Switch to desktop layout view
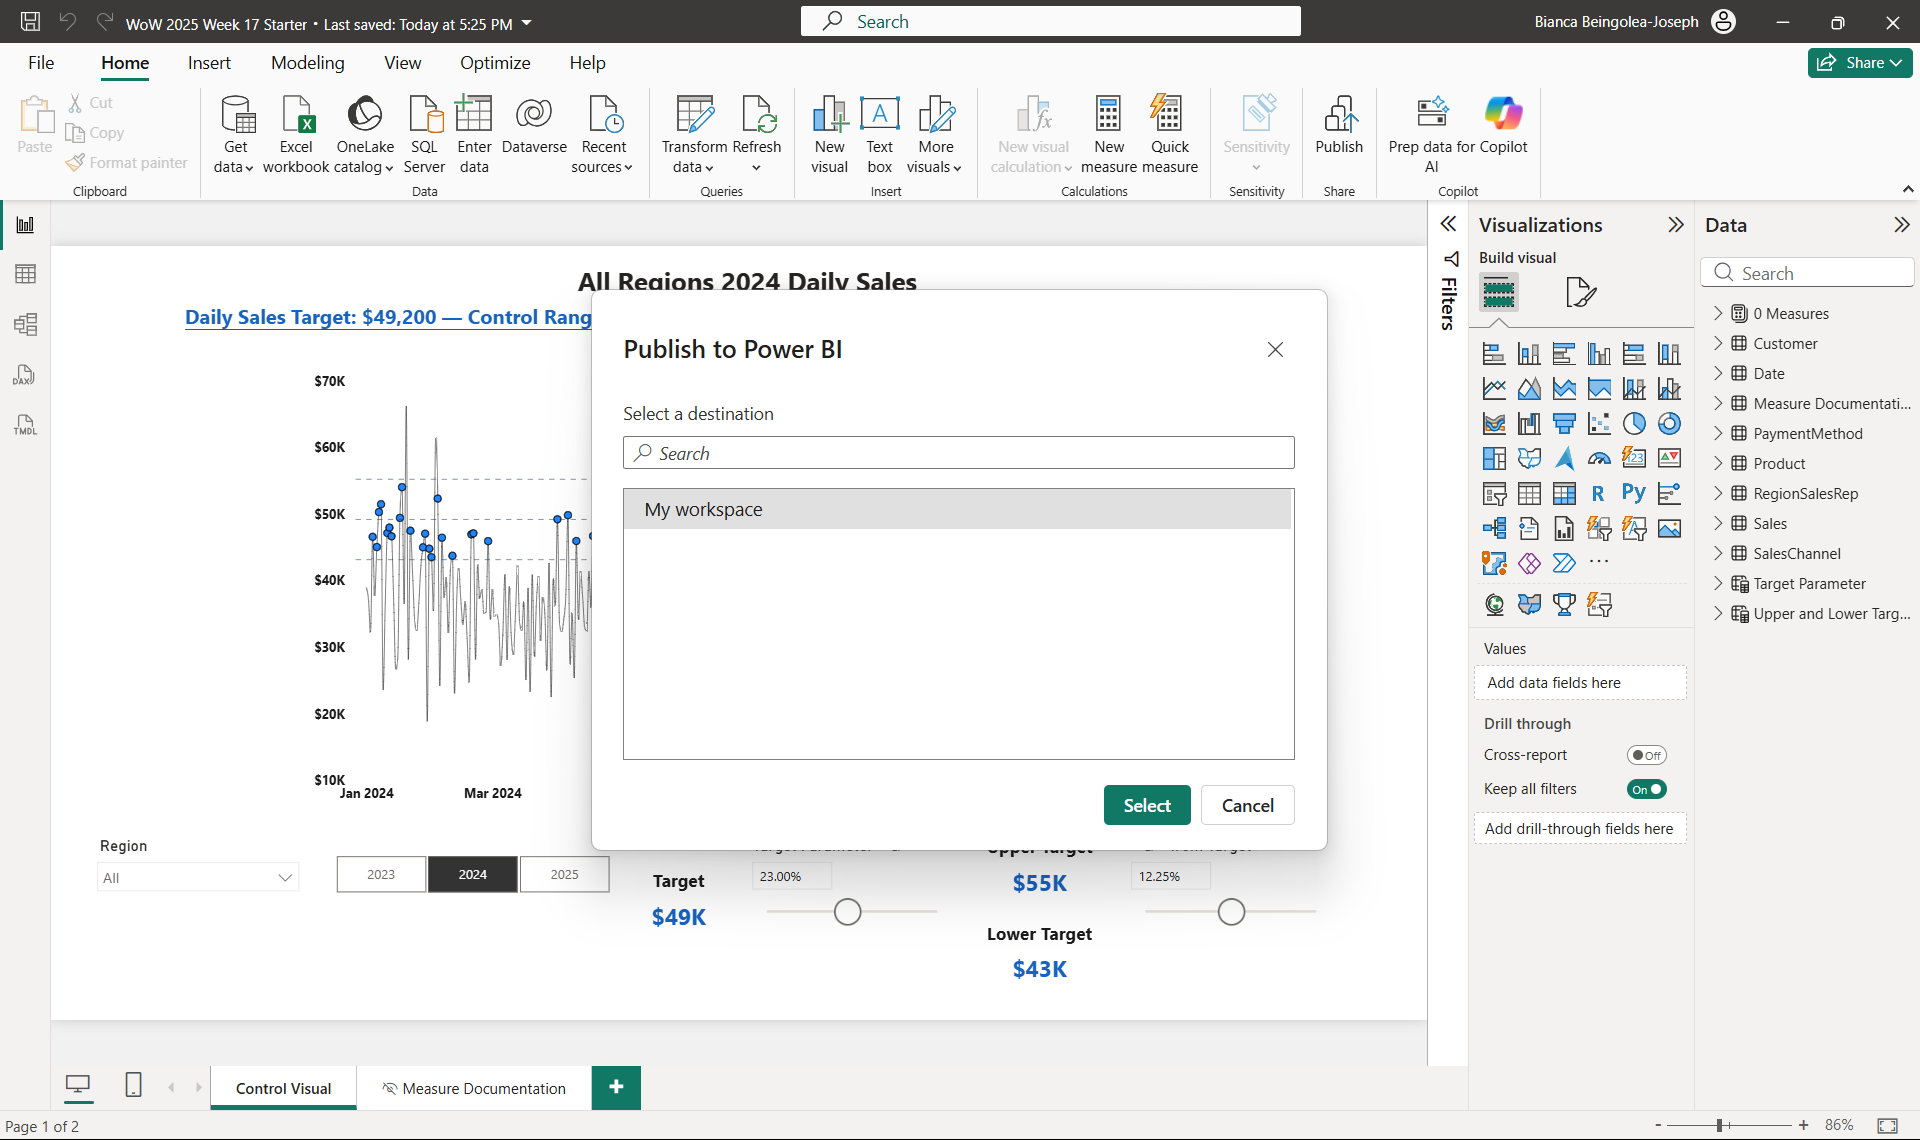1920x1140 pixels. pos(77,1085)
